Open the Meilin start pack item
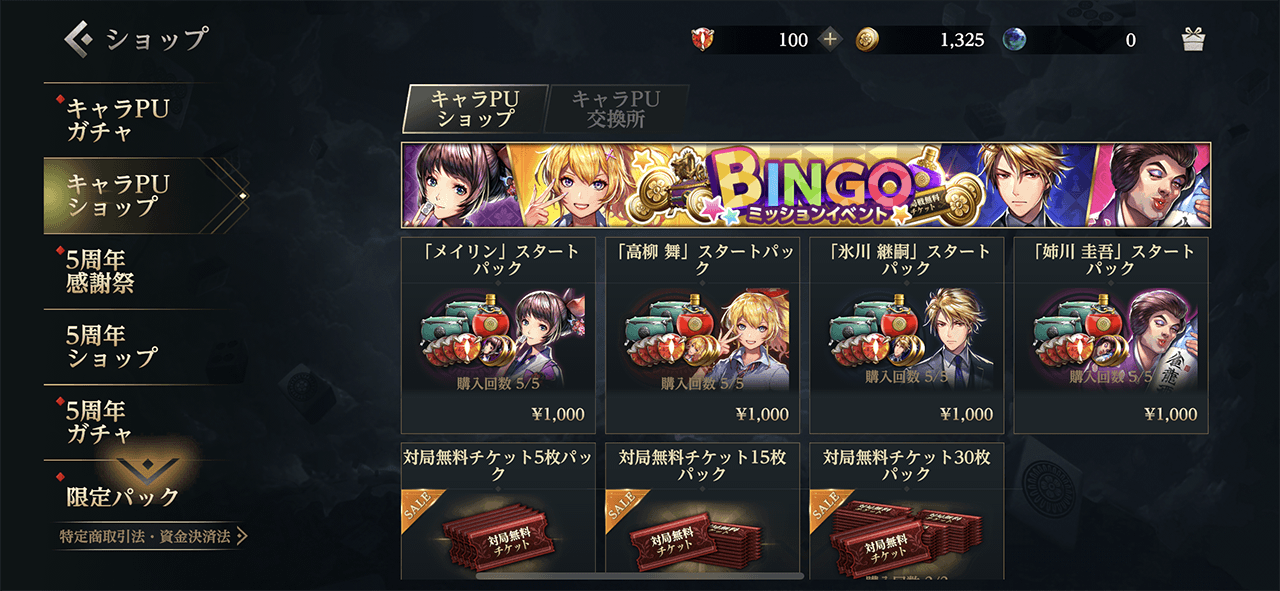Image resolution: width=1280 pixels, height=591 pixels. coord(498,335)
